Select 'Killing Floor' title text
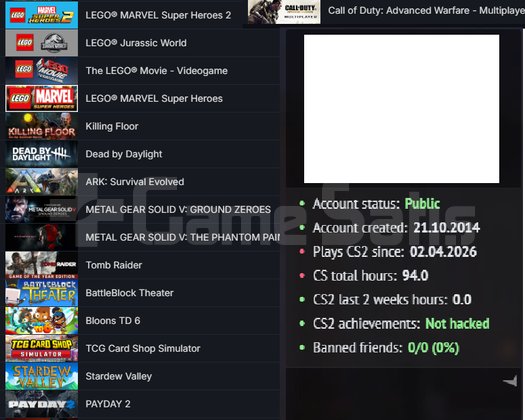The image size is (525, 420). coord(112,126)
